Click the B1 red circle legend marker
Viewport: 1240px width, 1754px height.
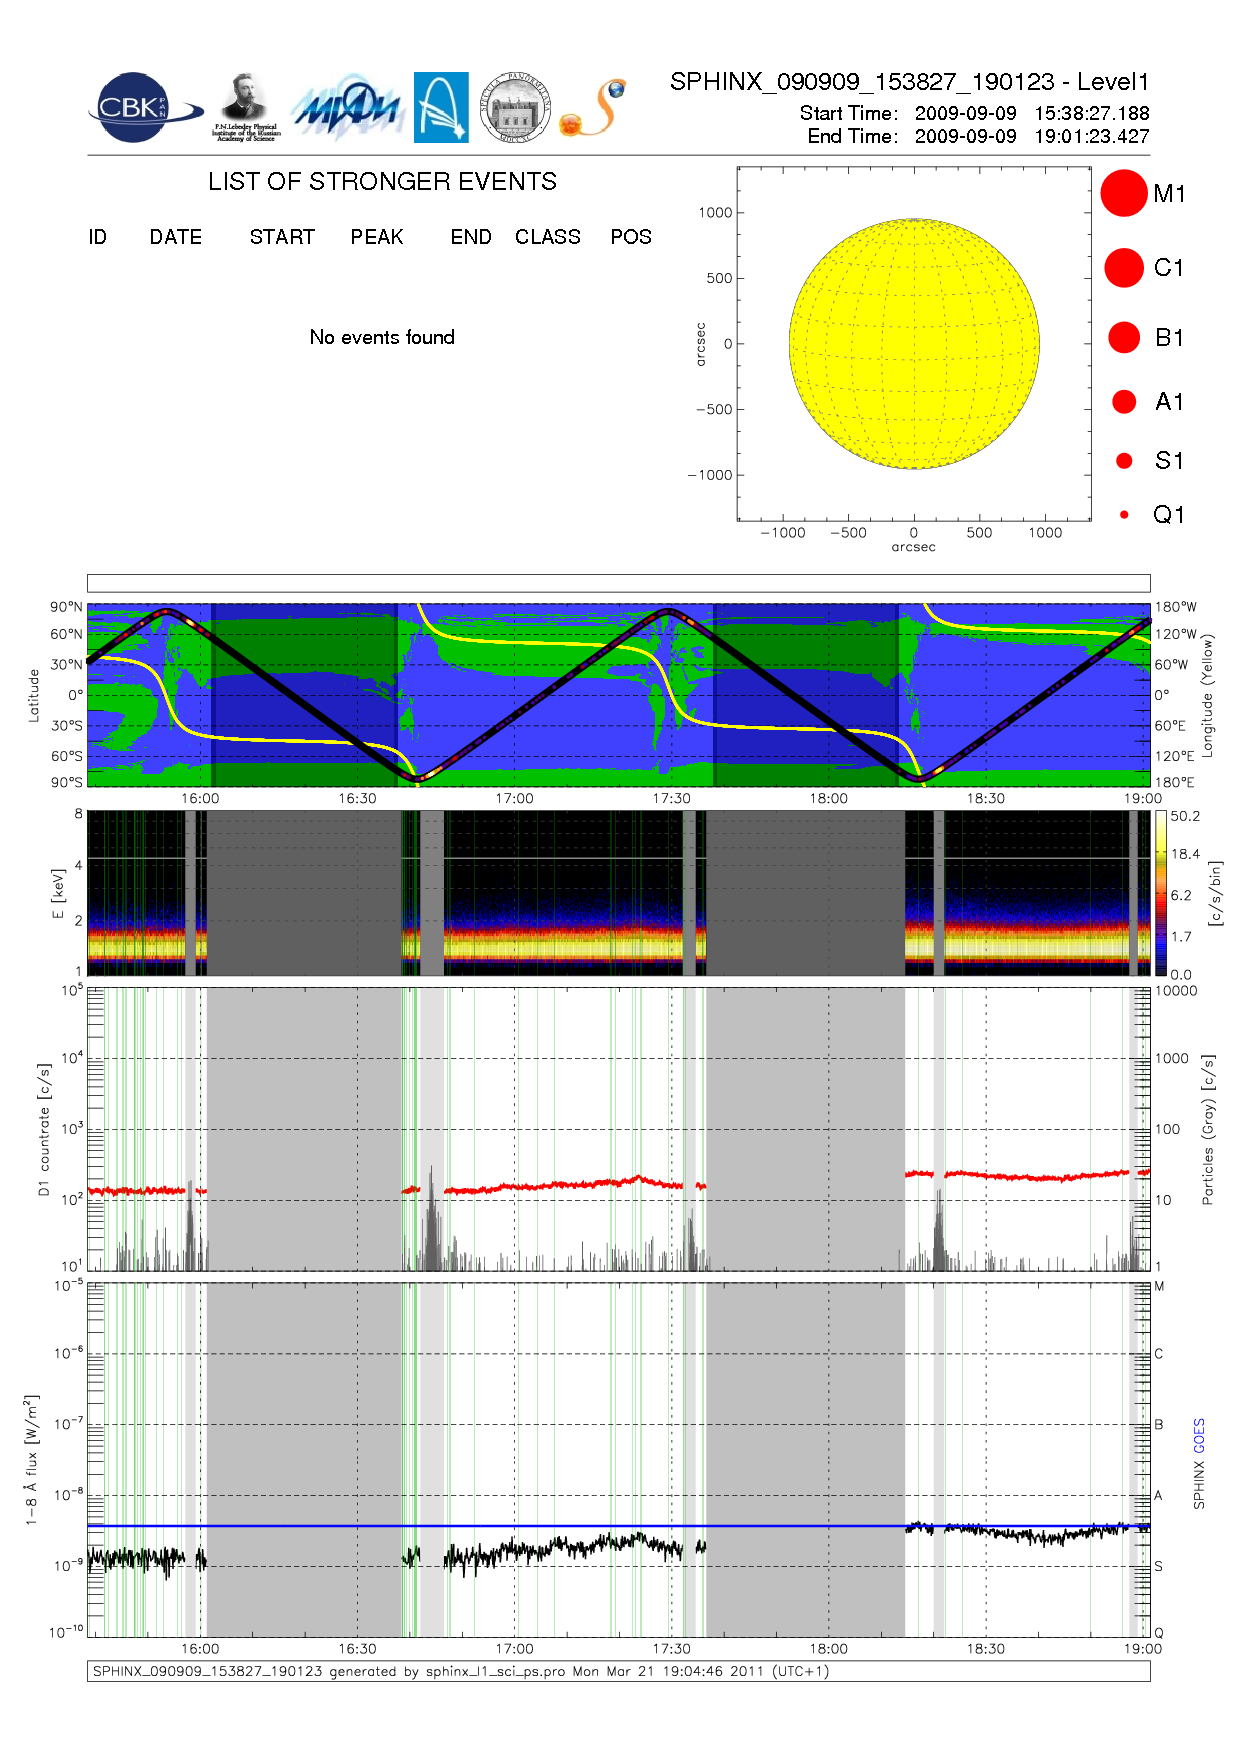coord(1124,338)
